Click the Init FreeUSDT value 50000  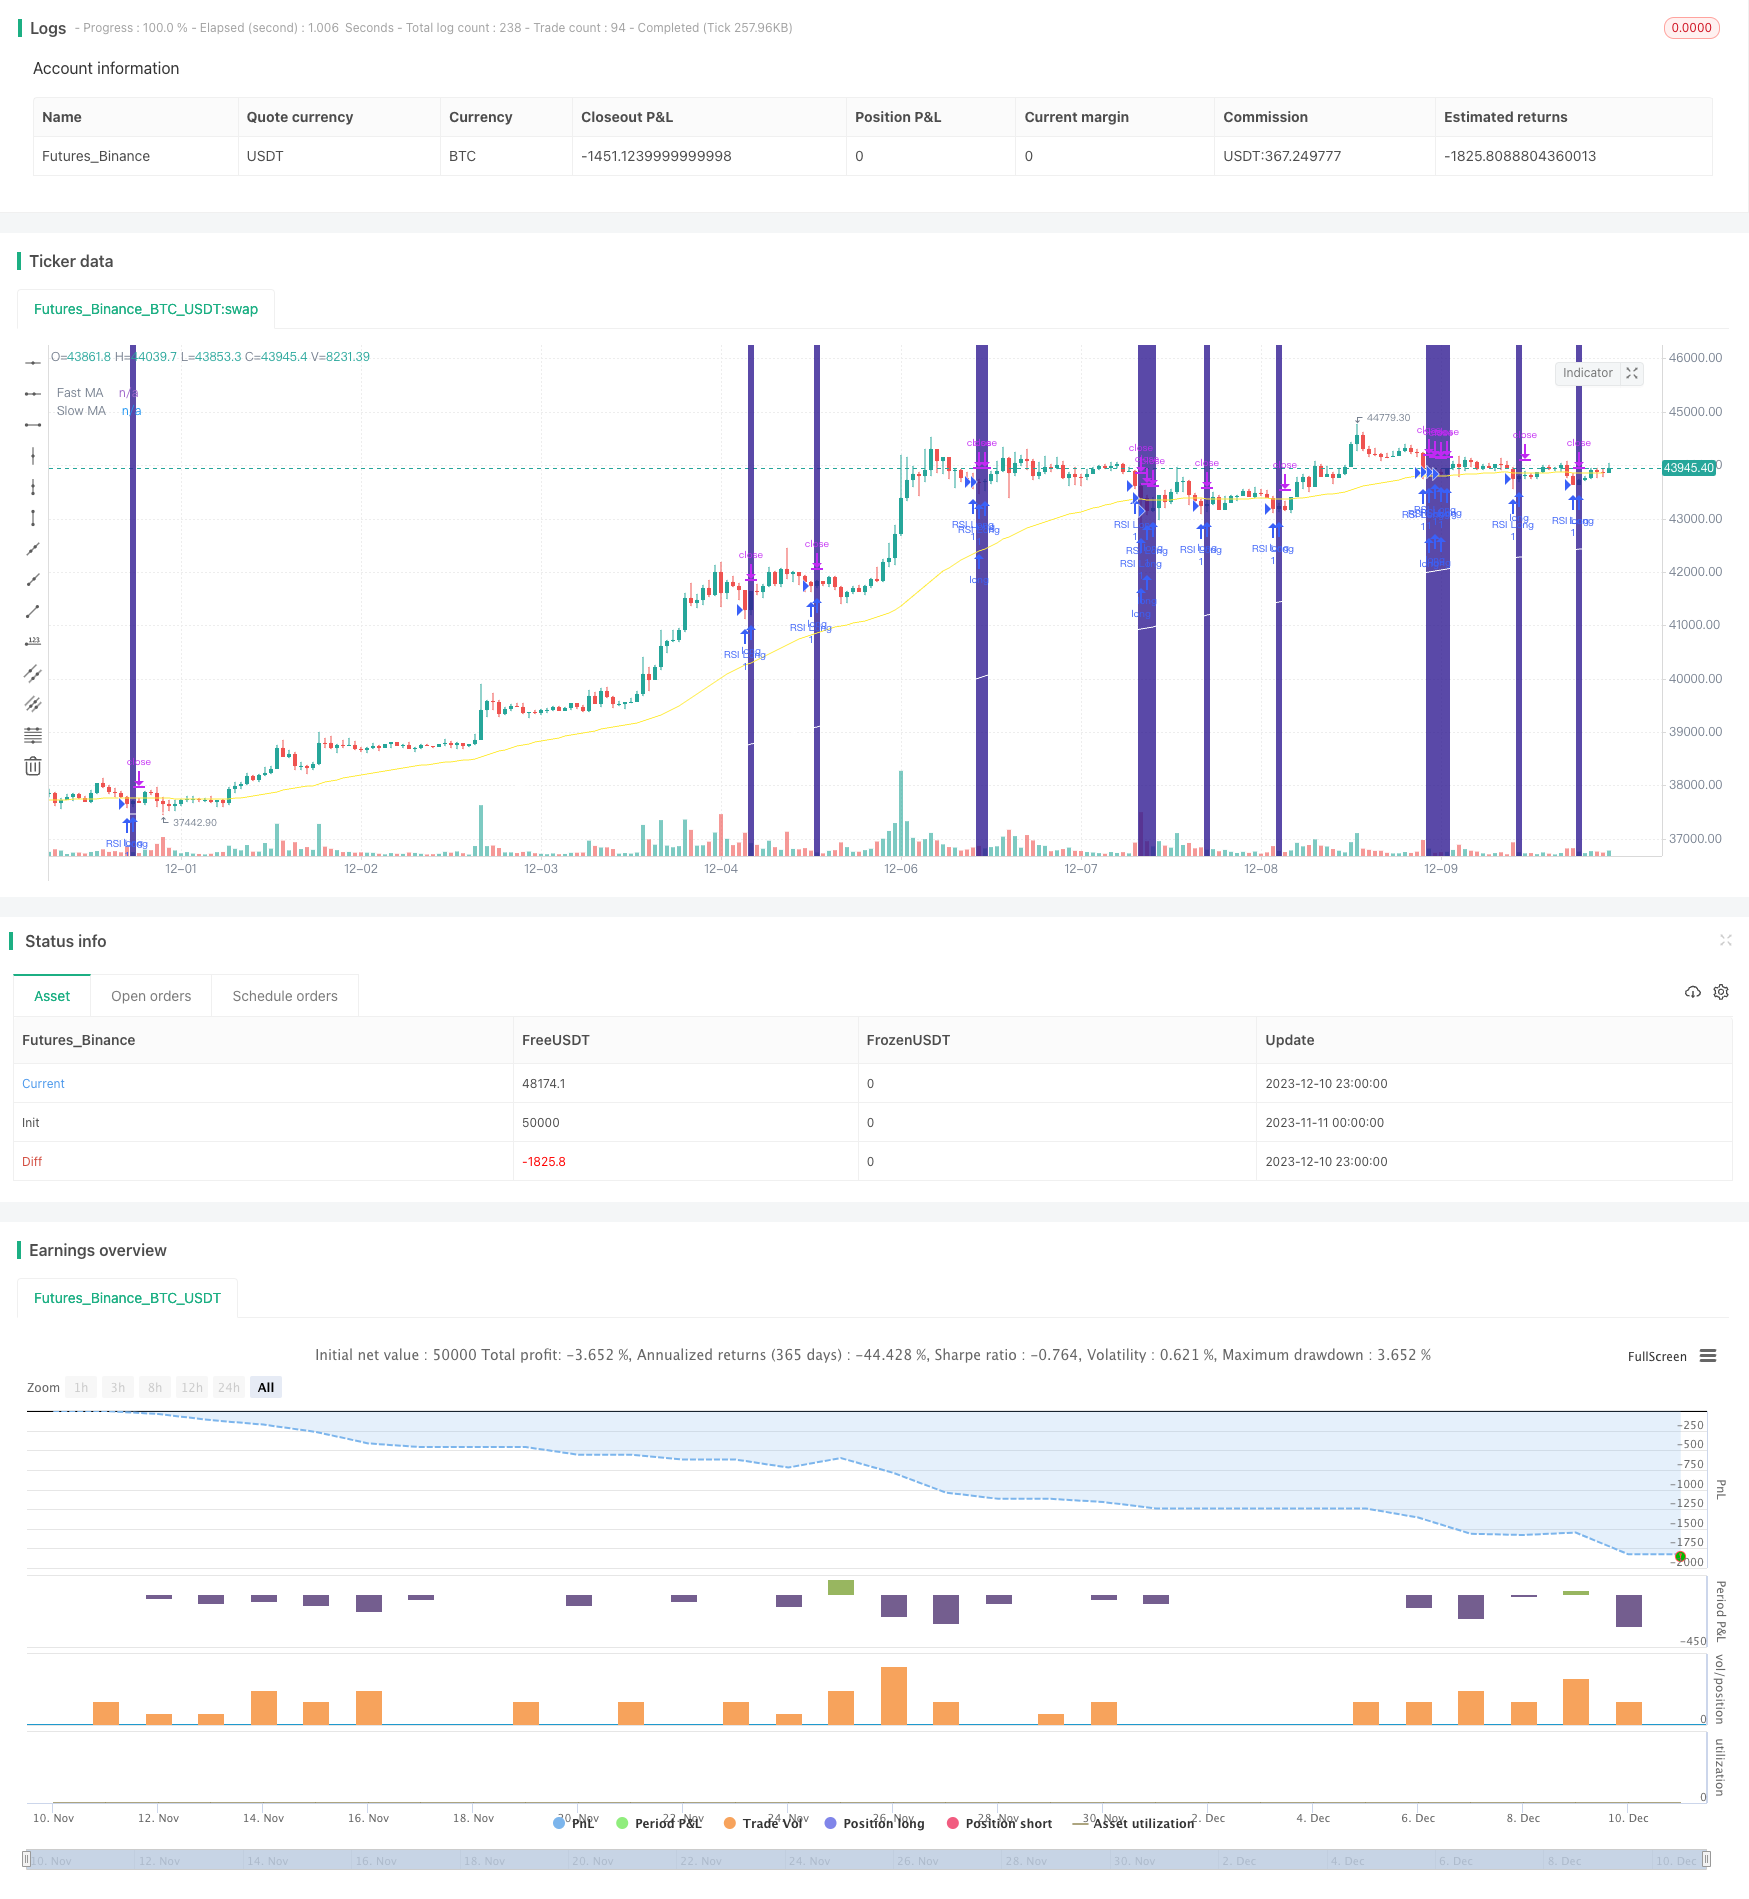541,1122
